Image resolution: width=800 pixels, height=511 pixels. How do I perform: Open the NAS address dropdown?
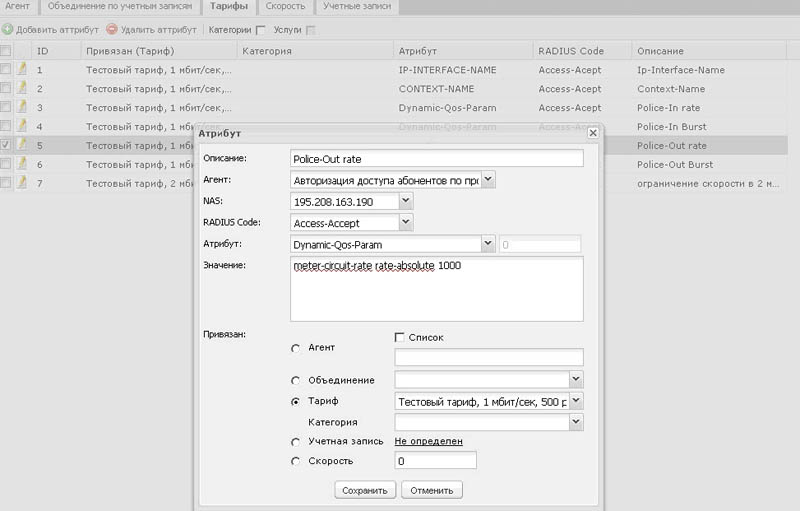pyautogui.click(x=405, y=202)
